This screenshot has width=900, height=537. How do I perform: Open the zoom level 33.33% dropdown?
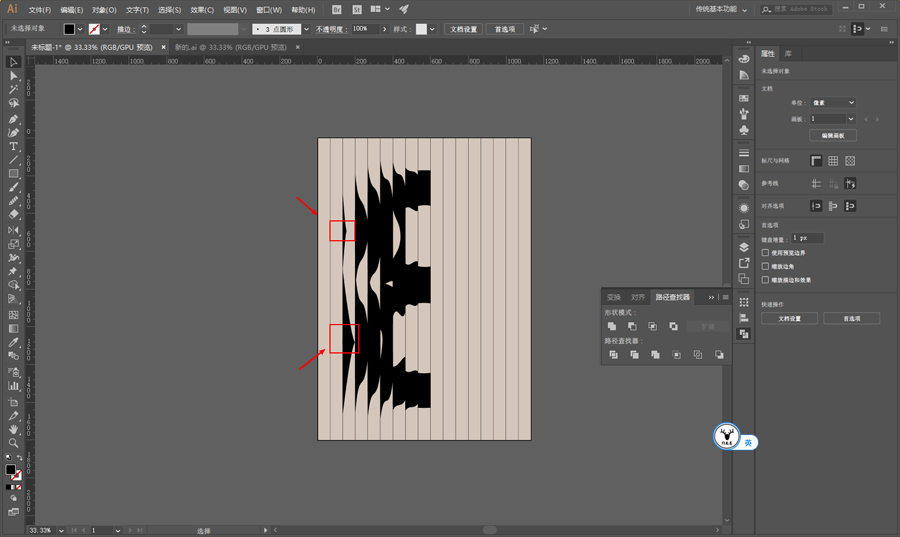(x=61, y=531)
